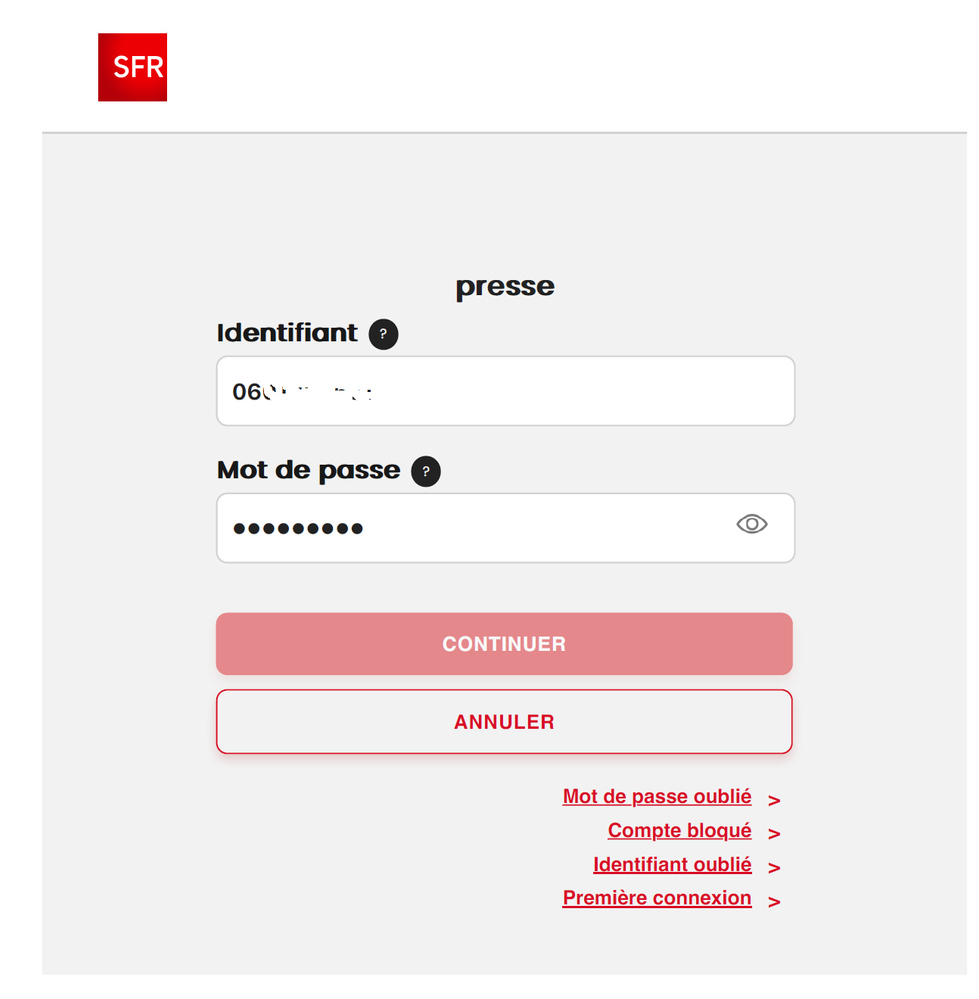
Task: Open the Identifiant help tooltip icon
Action: 383,334
